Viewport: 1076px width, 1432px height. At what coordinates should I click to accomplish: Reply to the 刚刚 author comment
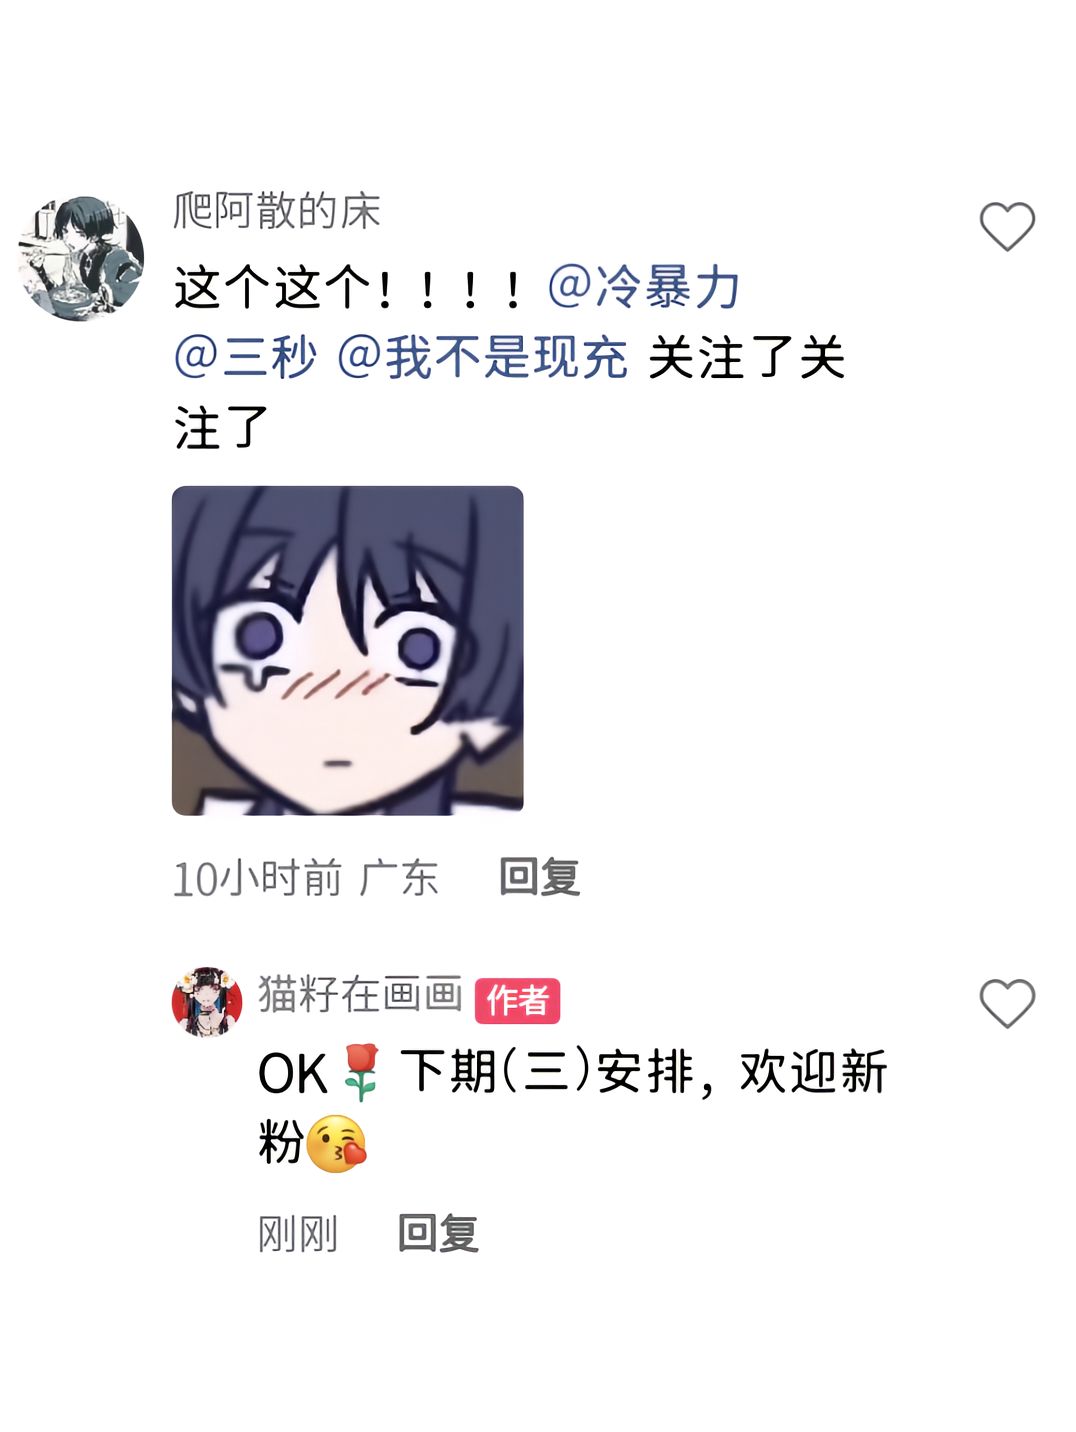tap(438, 1233)
